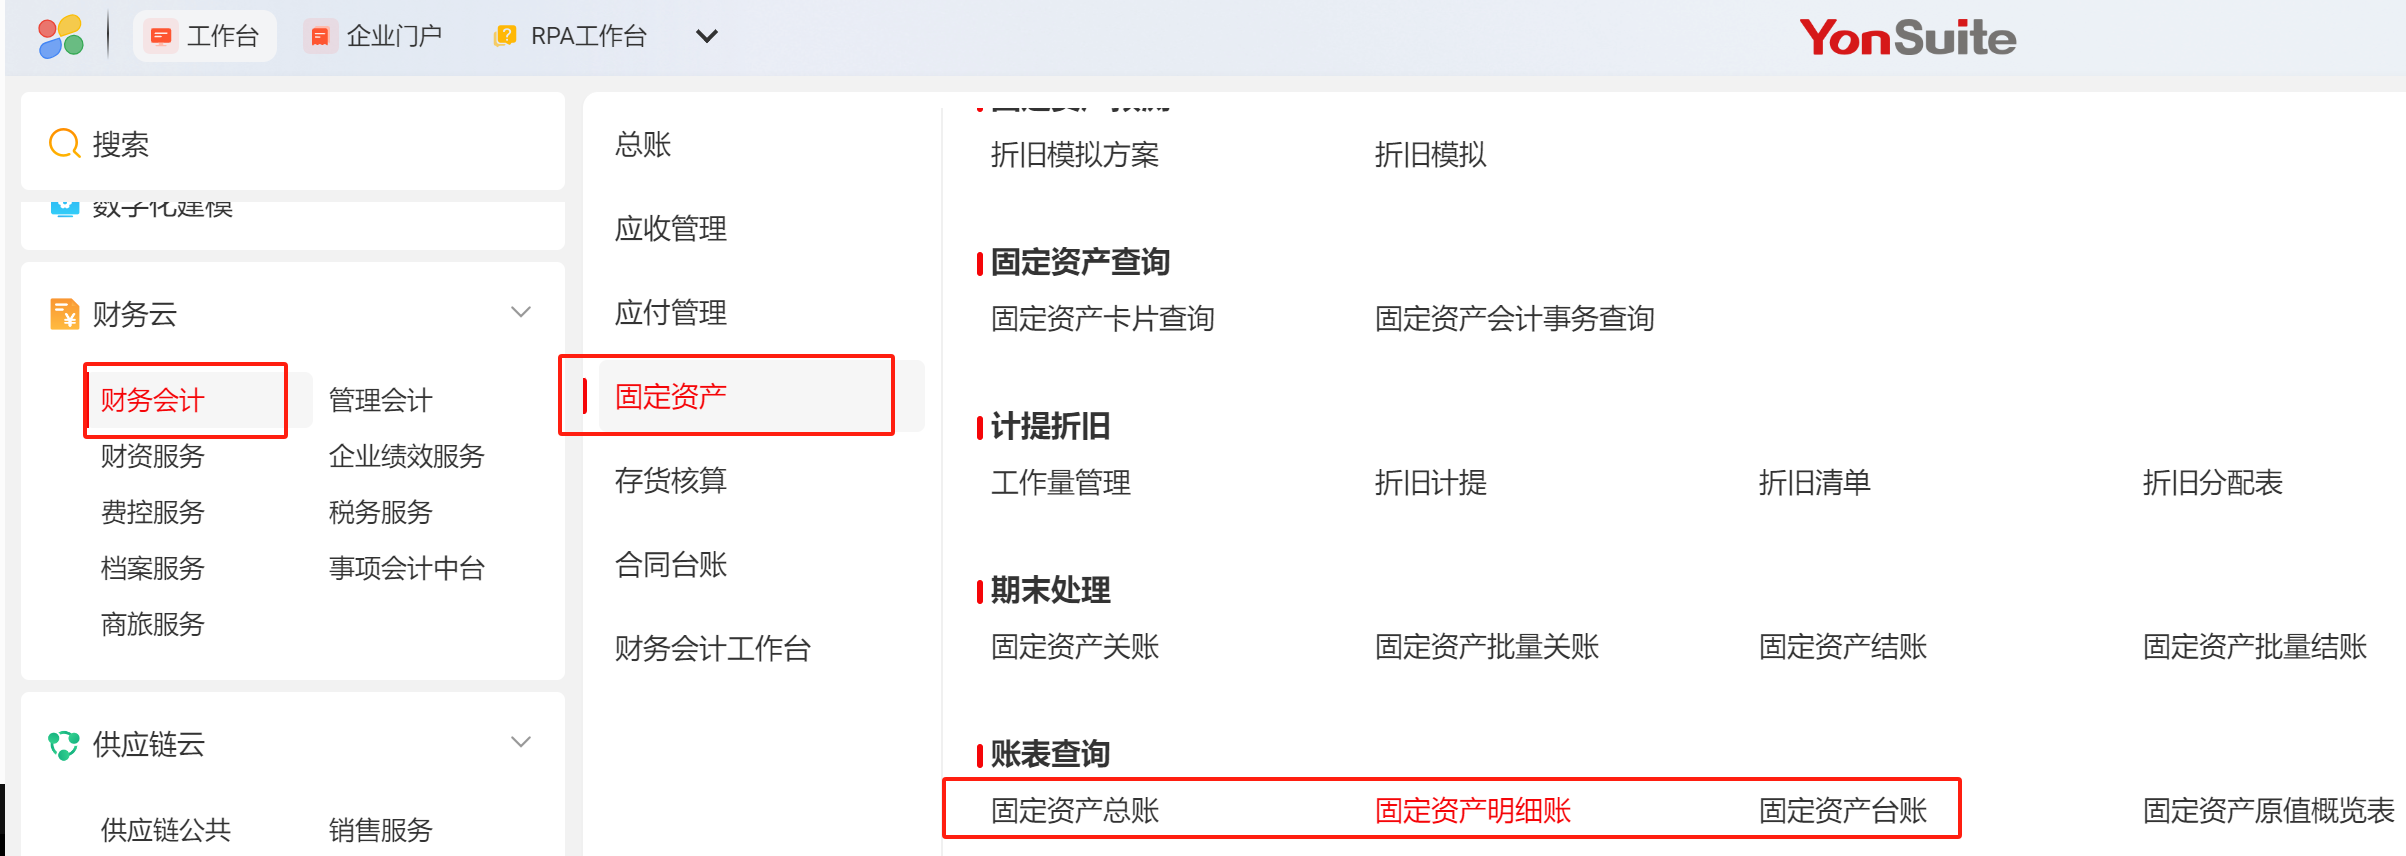
Task: Collapse the 供应链云 section chevron
Action: coord(521,742)
